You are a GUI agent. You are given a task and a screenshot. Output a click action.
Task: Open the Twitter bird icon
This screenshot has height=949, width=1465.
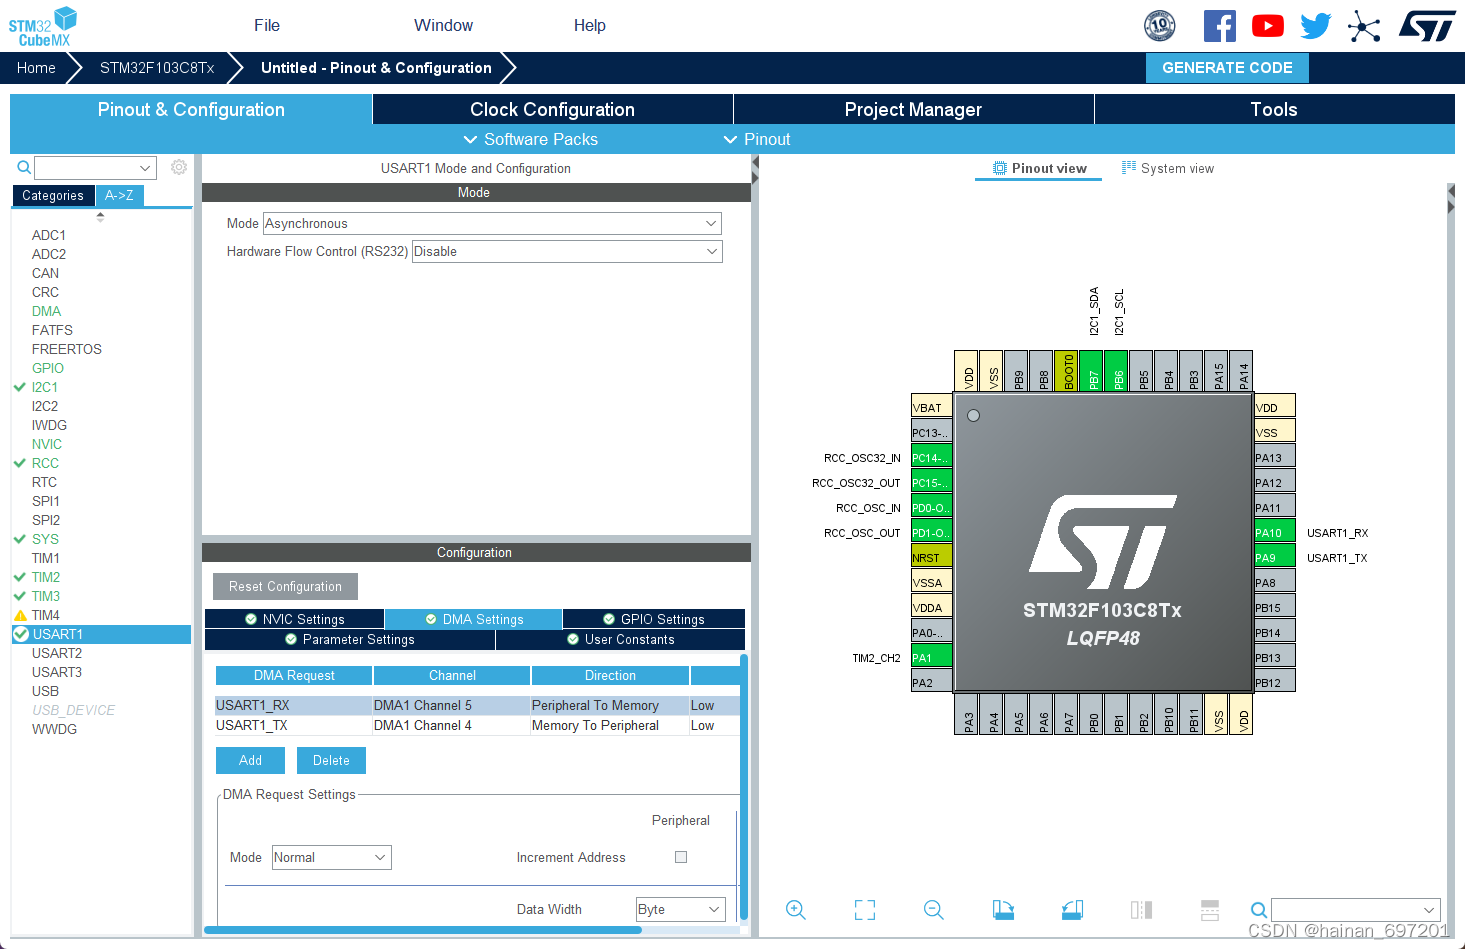1315,26
